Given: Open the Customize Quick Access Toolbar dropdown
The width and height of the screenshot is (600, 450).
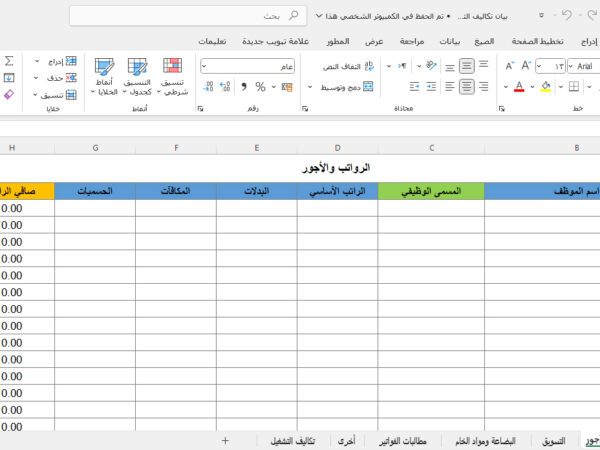Looking at the screenshot, I should coord(541,15).
